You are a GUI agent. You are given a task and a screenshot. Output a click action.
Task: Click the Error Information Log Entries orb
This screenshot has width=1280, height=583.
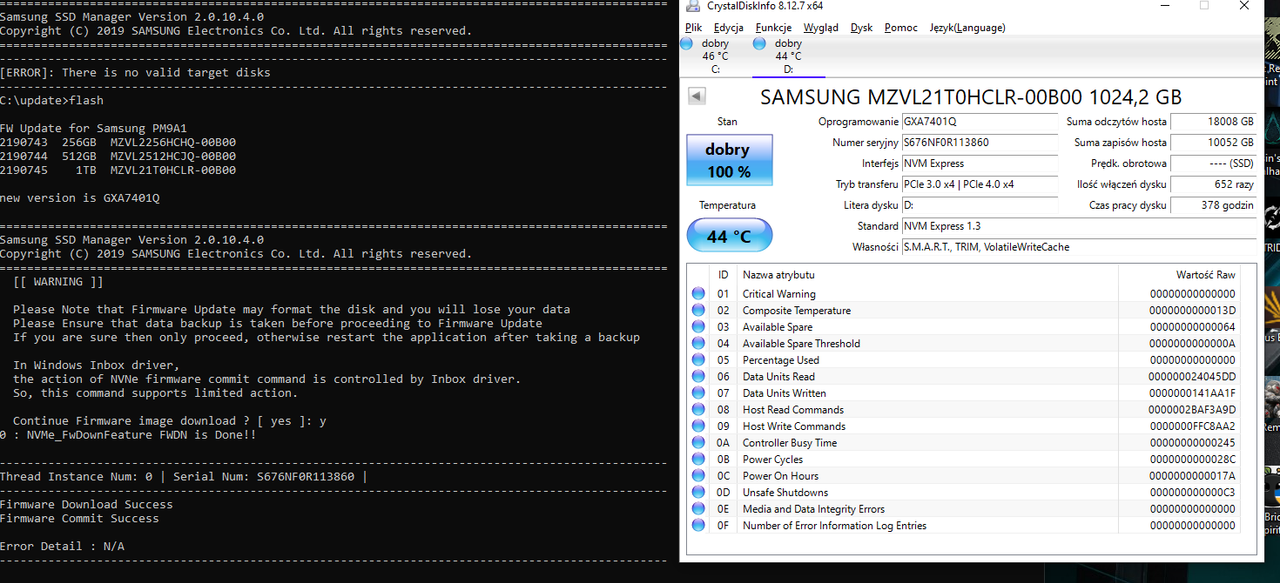pyautogui.click(x=698, y=525)
